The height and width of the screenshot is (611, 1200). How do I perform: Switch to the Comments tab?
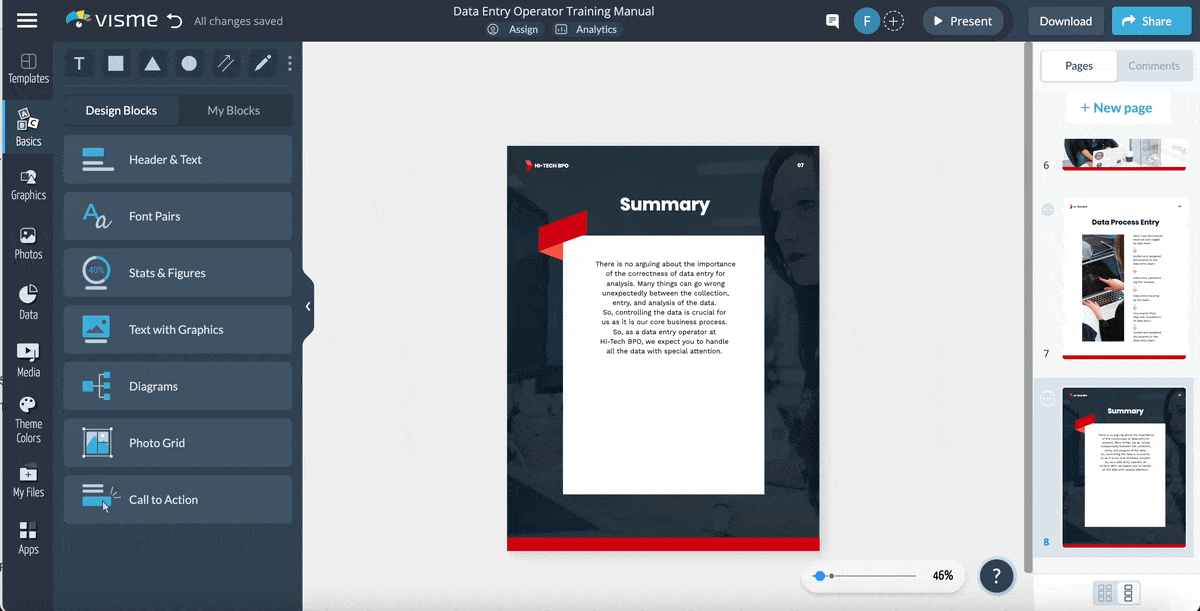(x=1154, y=66)
